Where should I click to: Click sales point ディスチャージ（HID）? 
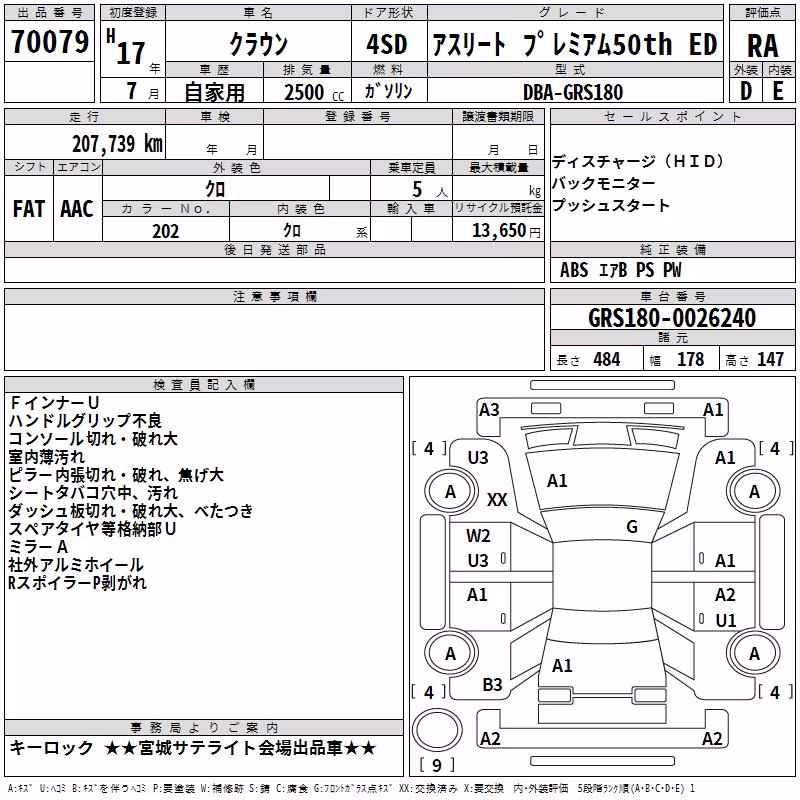[638, 161]
